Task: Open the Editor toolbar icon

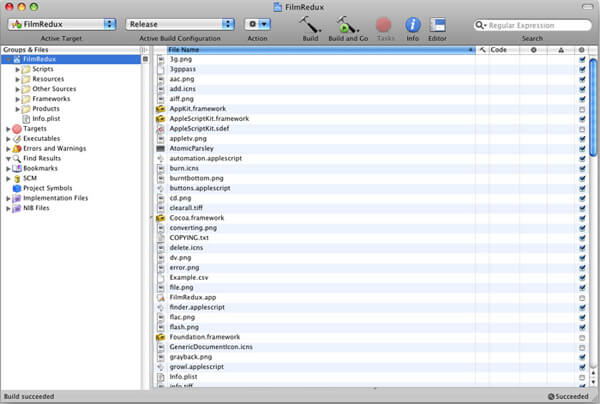Action: [437, 23]
